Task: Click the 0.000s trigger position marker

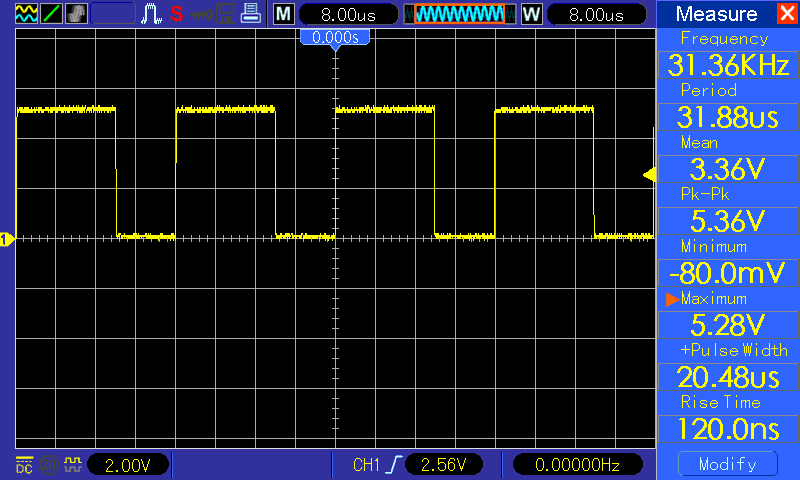Action: point(335,38)
